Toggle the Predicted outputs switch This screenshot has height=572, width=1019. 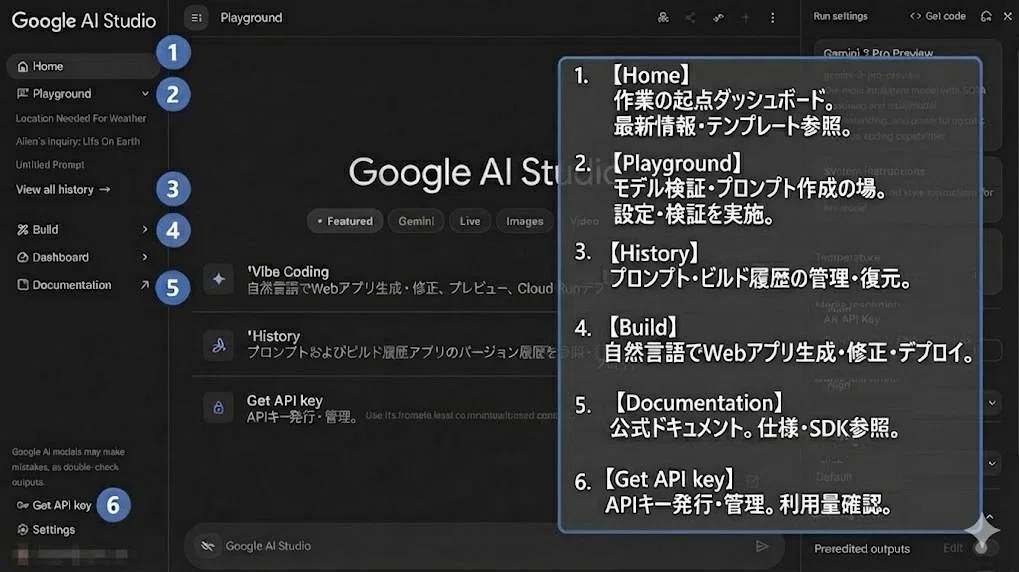[x=985, y=549]
